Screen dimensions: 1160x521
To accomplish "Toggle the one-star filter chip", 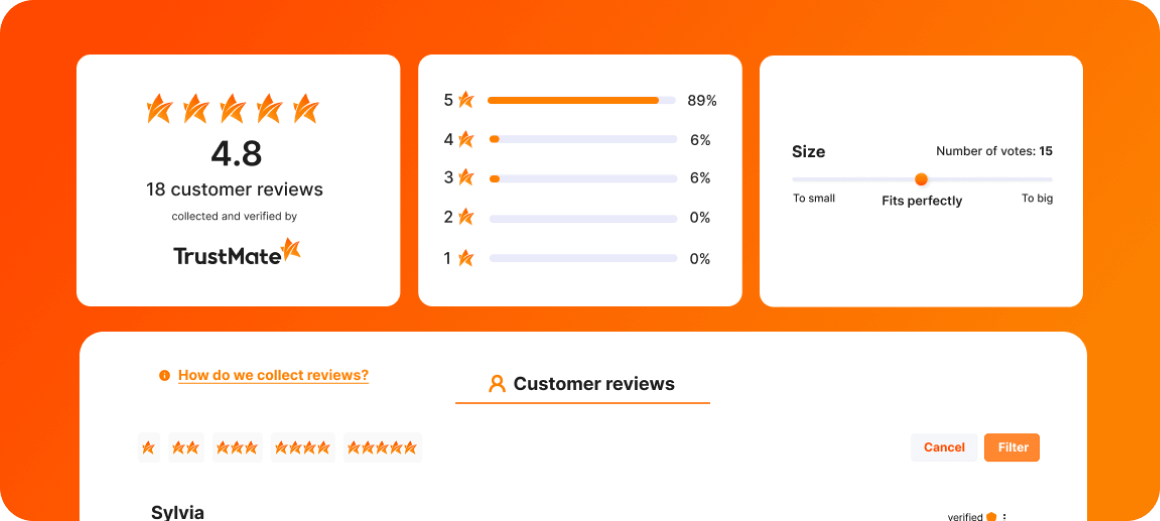I will point(149,448).
